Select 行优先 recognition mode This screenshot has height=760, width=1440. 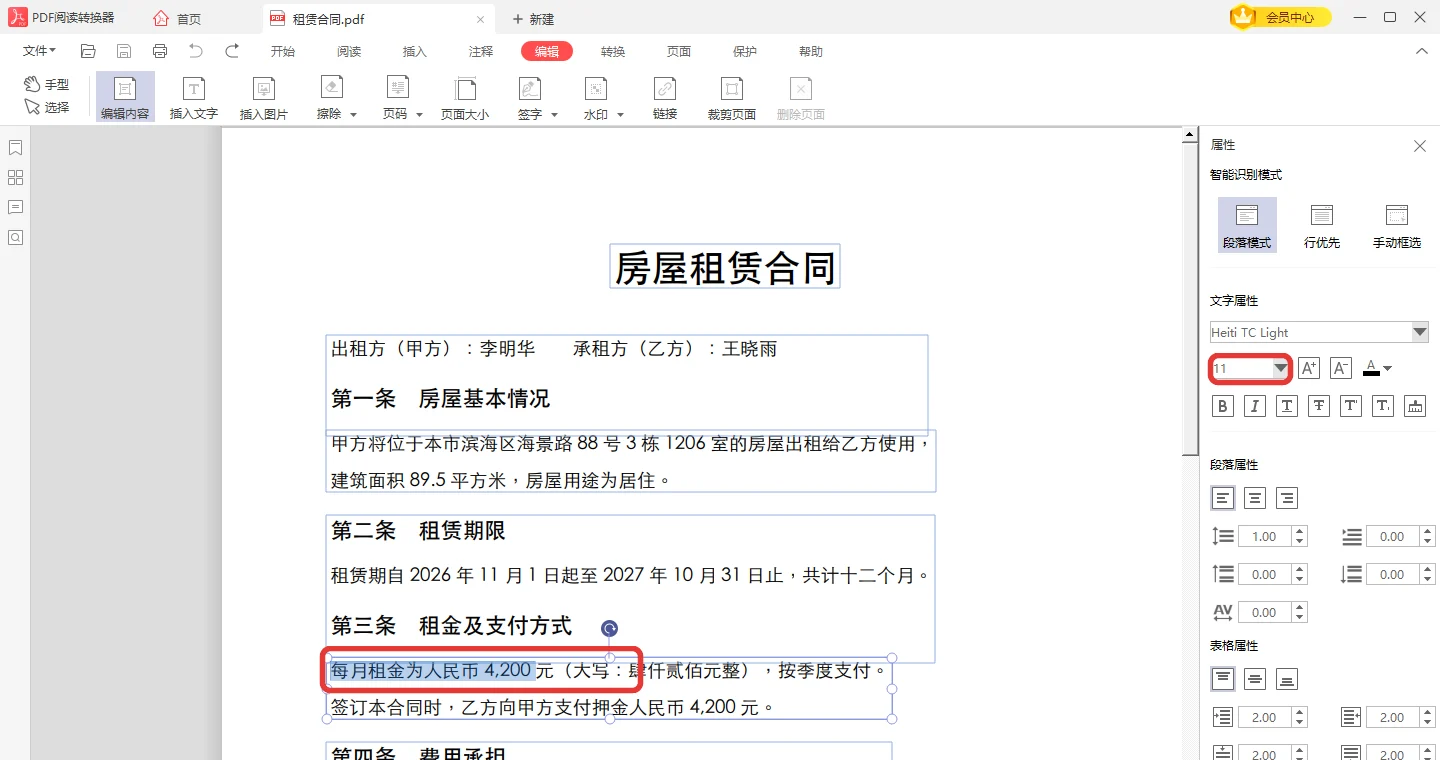[x=1322, y=225]
